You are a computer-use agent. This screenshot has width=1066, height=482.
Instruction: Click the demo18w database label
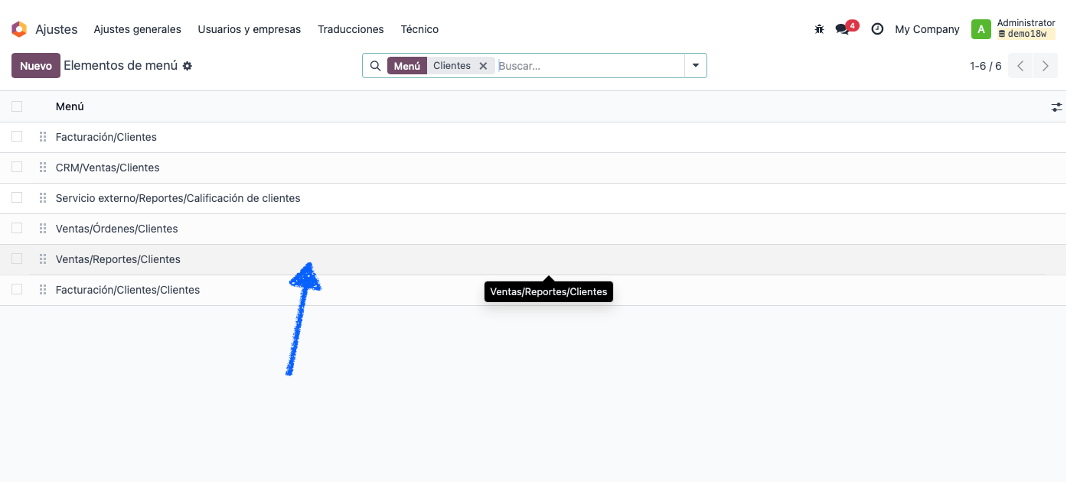tap(1027, 34)
